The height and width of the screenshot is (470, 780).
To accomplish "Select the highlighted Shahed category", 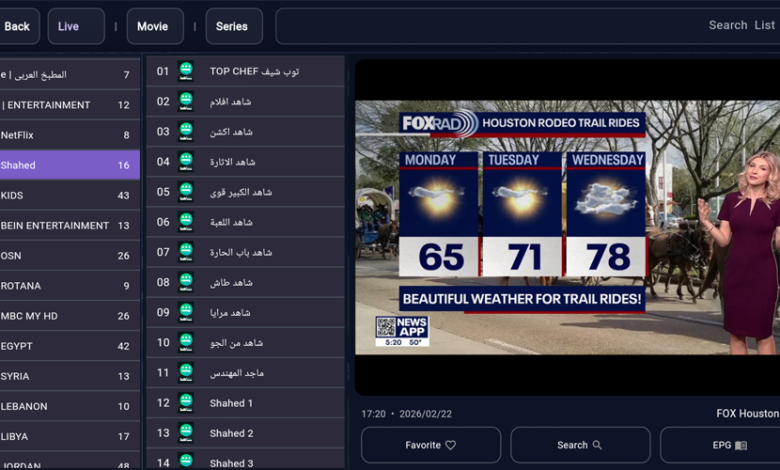I will pos(70,165).
